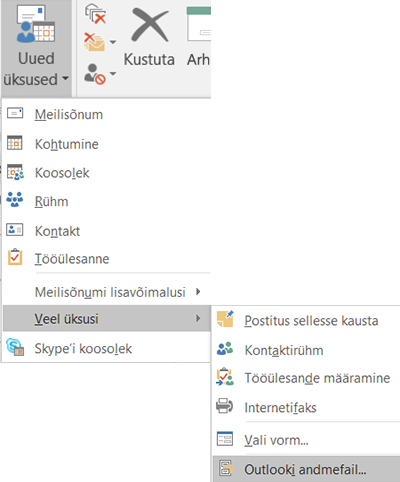
Task: Open the Junk dropdown arrow
Action: (x=113, y=74)
